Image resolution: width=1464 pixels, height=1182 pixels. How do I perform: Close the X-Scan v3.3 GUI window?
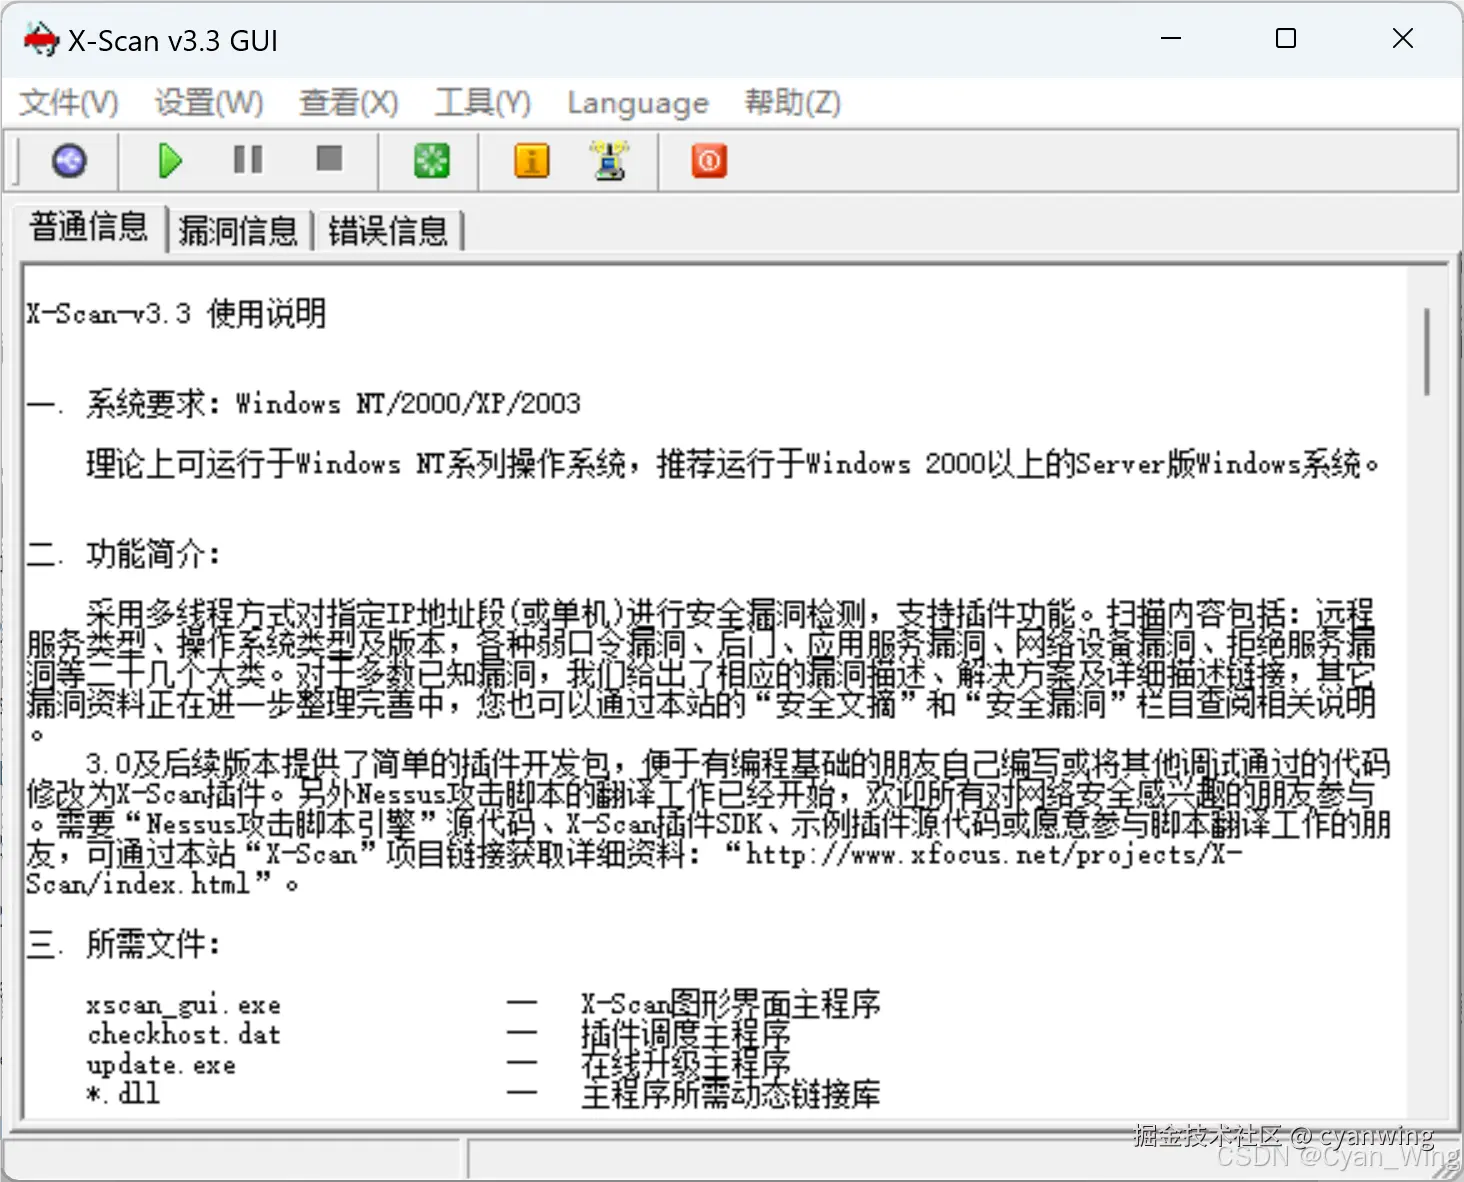1403,39
